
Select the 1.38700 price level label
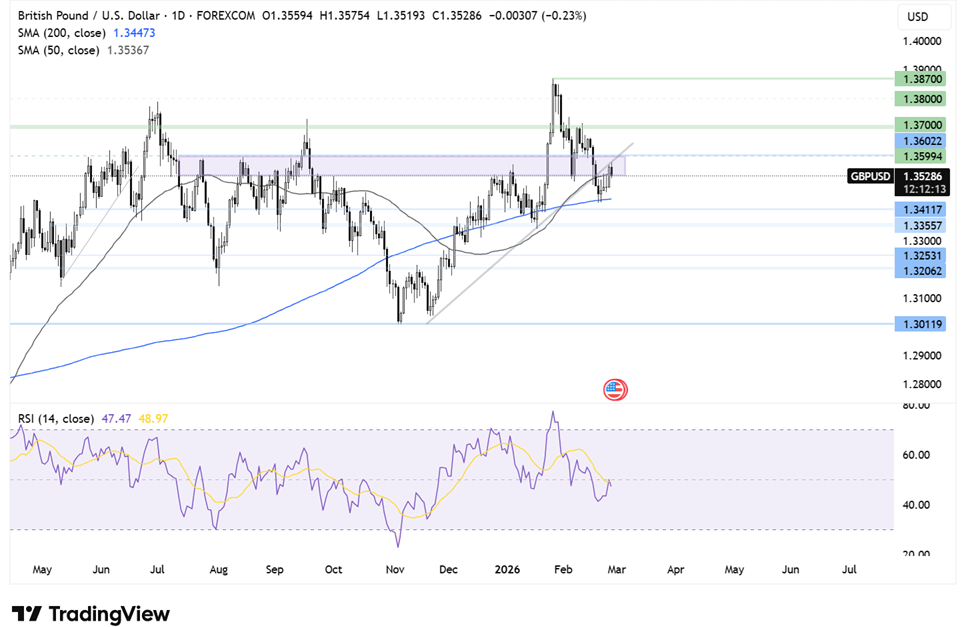click(x=920, y=79)
